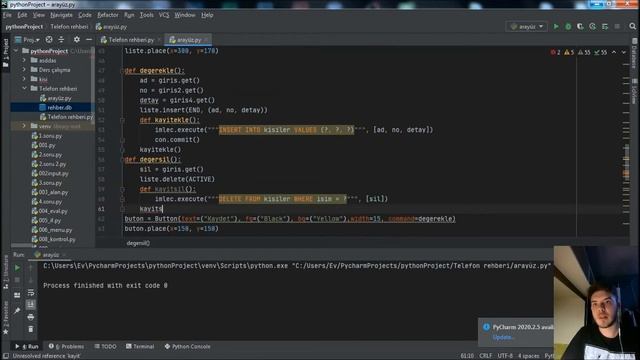Clear the Run console with the trash icon
The width and height of the screenshot is (640, 360).
click(x=31, y=329)
